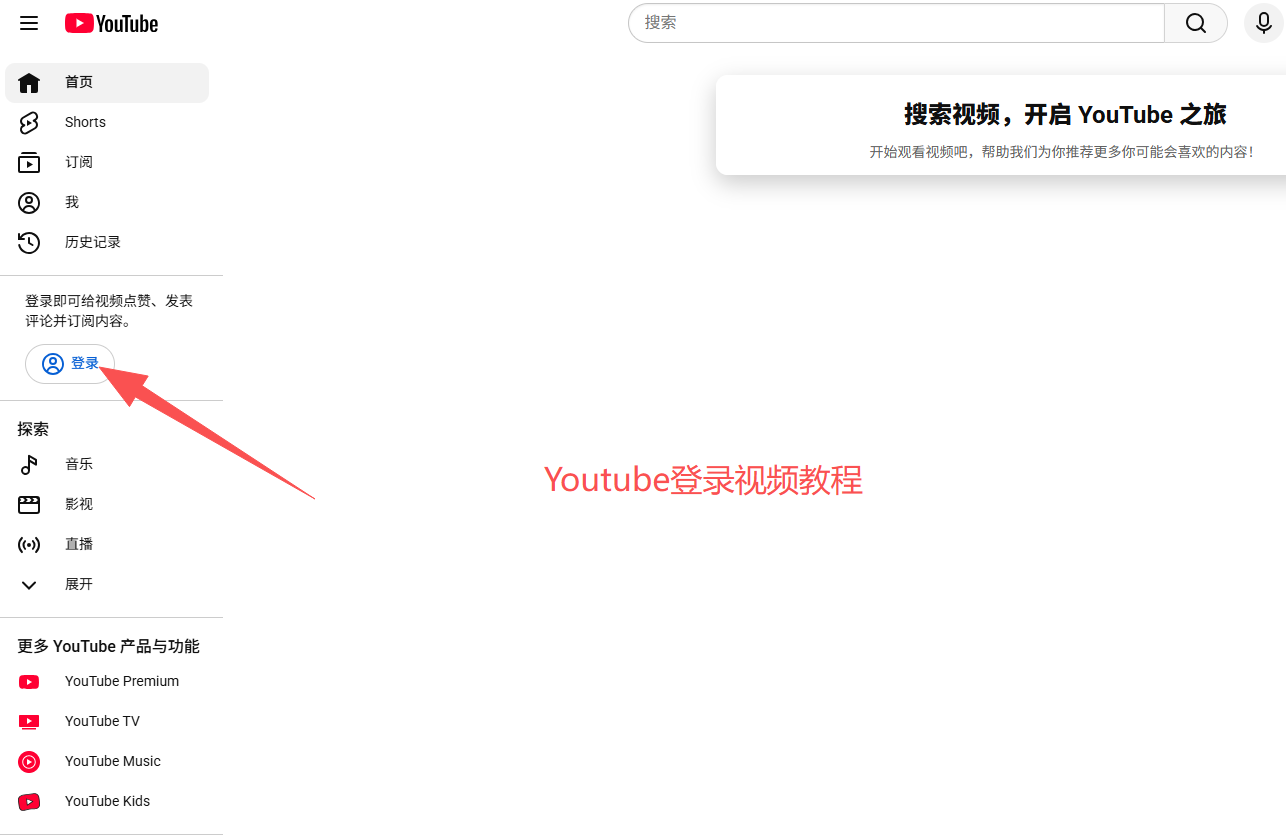Click the YouTube TV icon
Screen dimensions: 1286x836
(x=29, y=721)
